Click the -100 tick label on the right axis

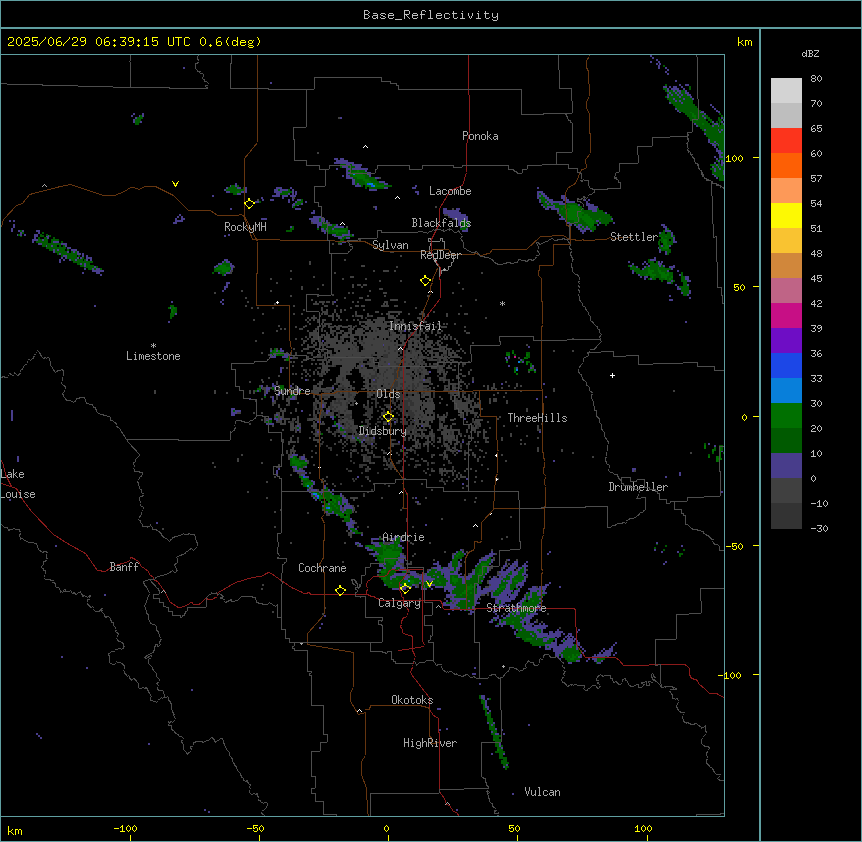(x=731, y=675)
